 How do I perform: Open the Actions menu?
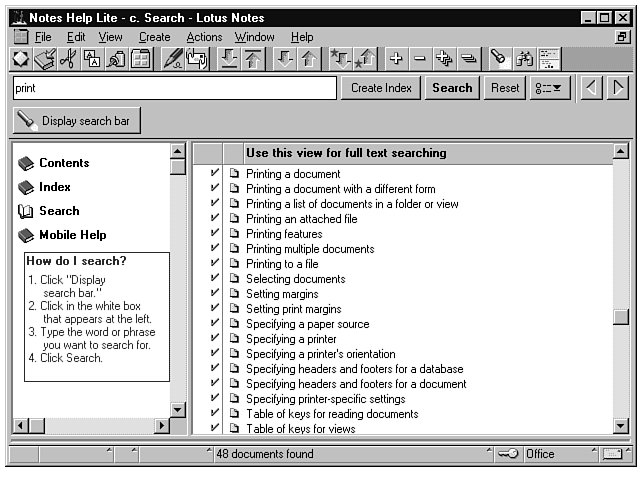click(x=204, y=37)
